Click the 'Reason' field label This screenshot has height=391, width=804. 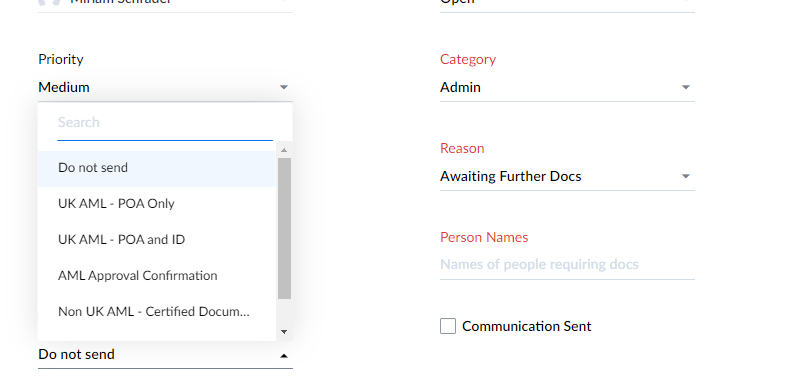(462, 149)
